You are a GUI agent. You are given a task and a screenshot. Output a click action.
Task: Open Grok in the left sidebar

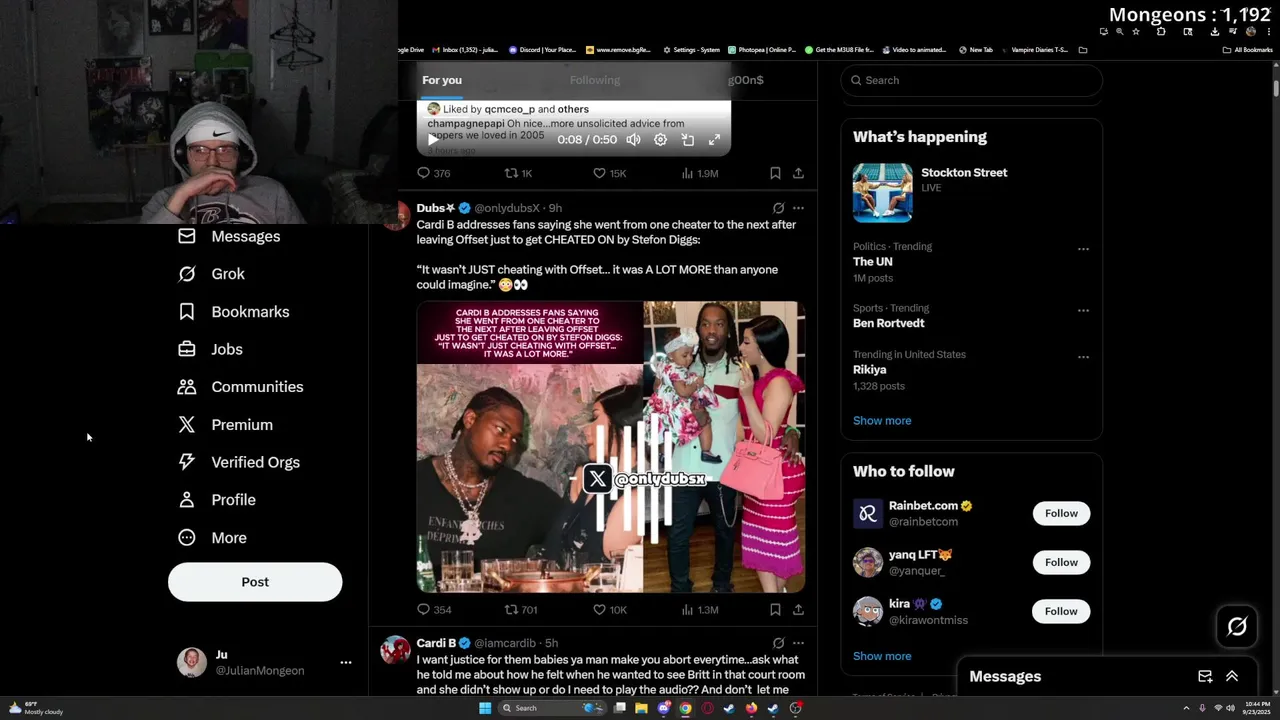pos(211,274)
